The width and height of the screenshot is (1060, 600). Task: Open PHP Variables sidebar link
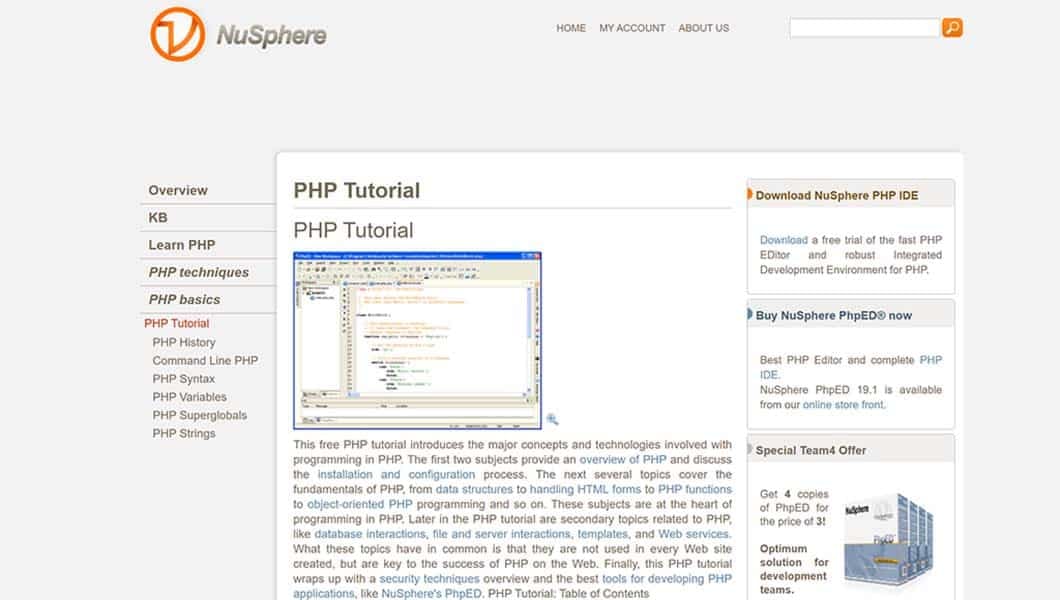(x=189, y=397)
